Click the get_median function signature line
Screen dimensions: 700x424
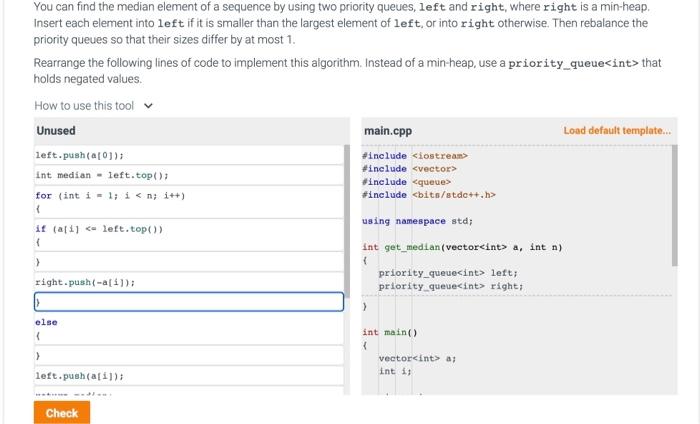coord(461,246)
